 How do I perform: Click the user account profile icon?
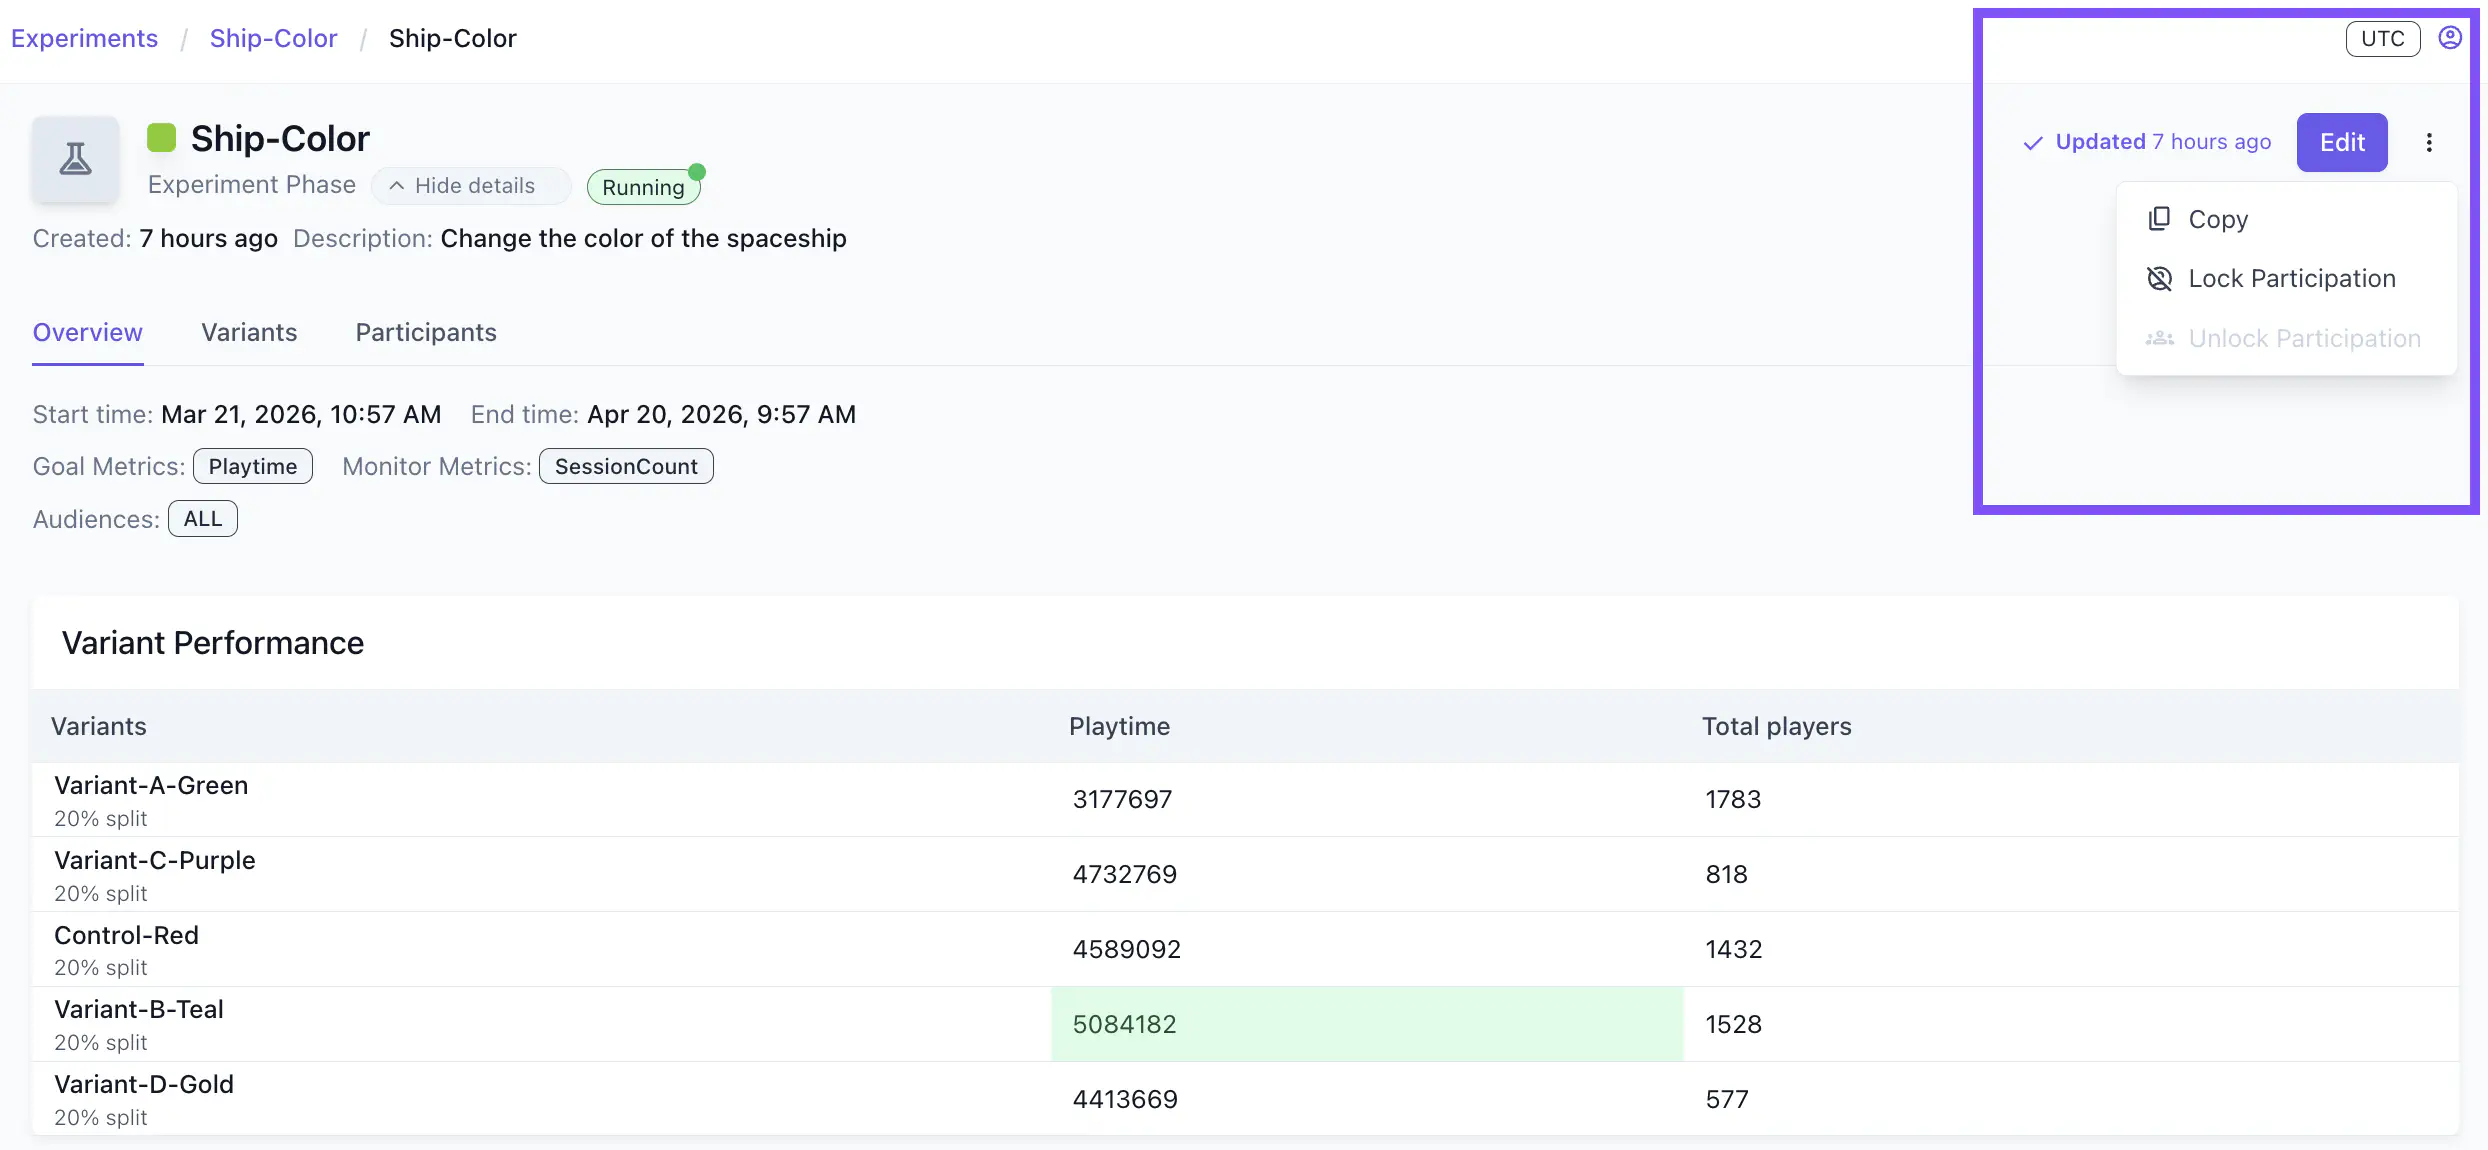[x=2449, y=38]
